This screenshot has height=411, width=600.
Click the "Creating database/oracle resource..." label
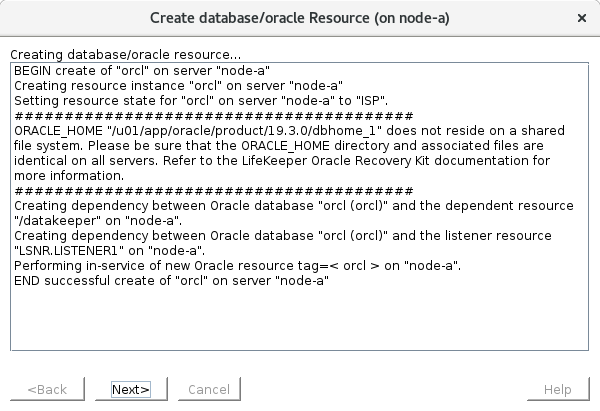pos(125,54)
